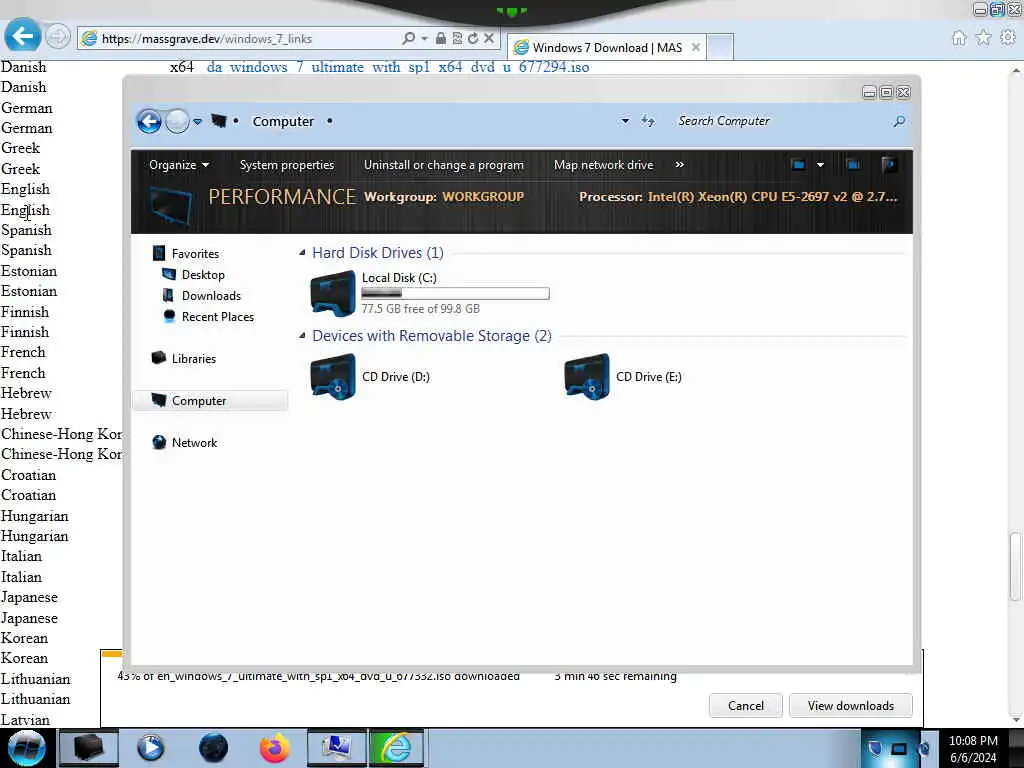Click the security shield tray icon

tap(875, 748)
